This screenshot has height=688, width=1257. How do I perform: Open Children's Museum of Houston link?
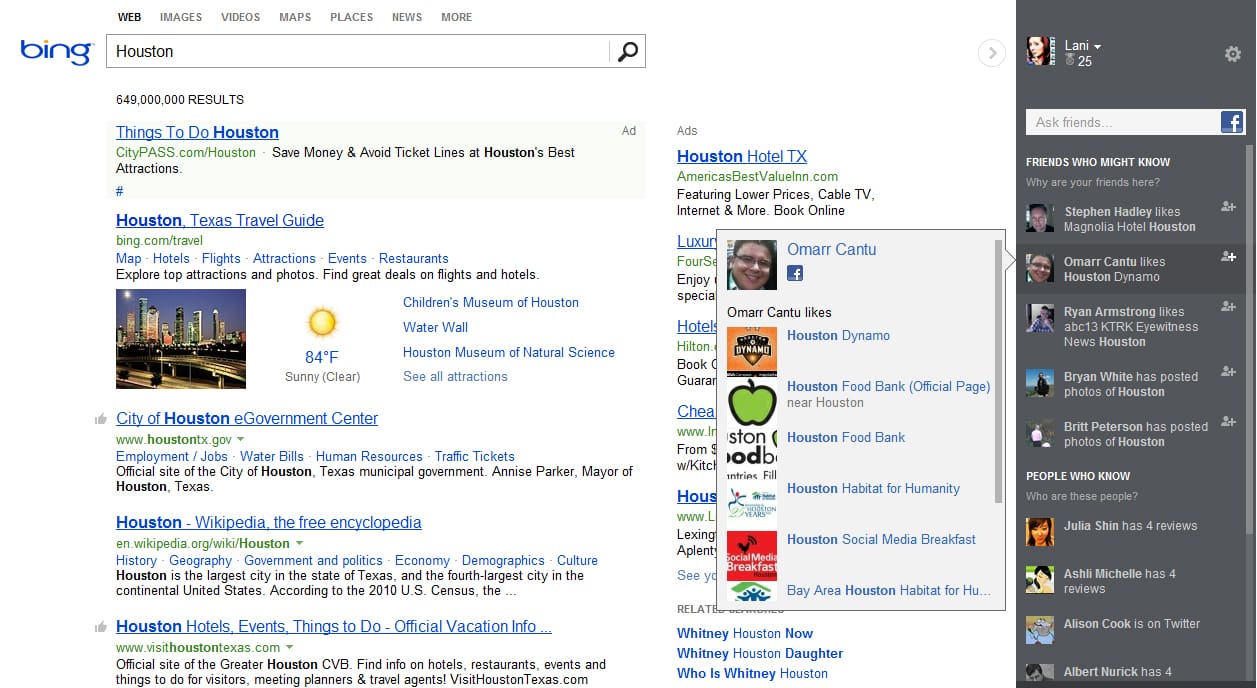(x=490, y=302)
